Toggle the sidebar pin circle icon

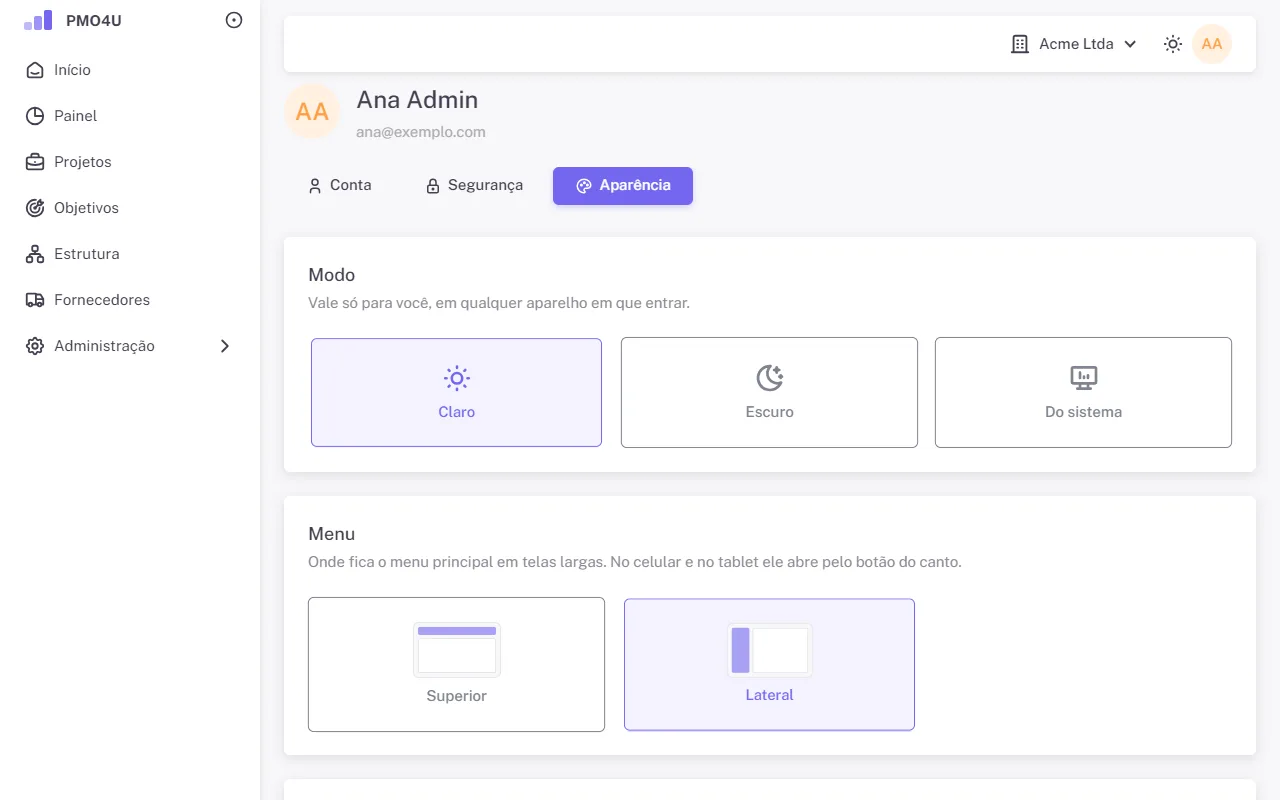234,20
